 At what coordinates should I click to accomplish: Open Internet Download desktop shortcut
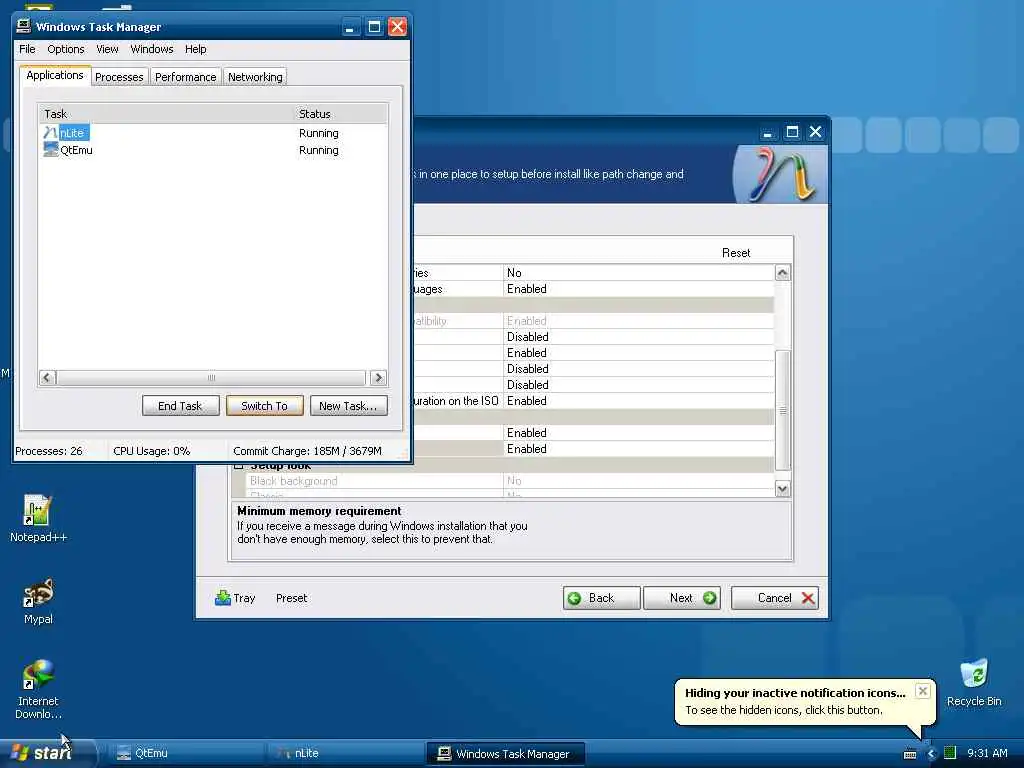(38, 690)
